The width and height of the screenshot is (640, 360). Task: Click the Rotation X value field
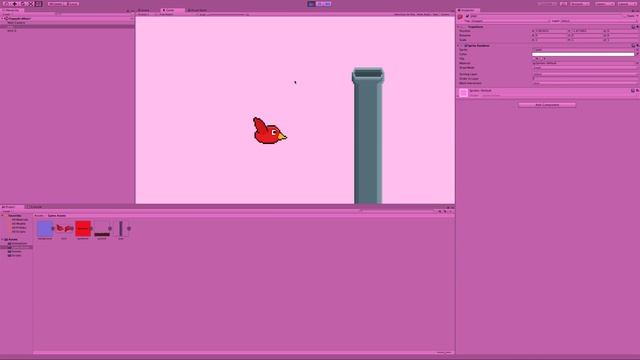[551, 36]
